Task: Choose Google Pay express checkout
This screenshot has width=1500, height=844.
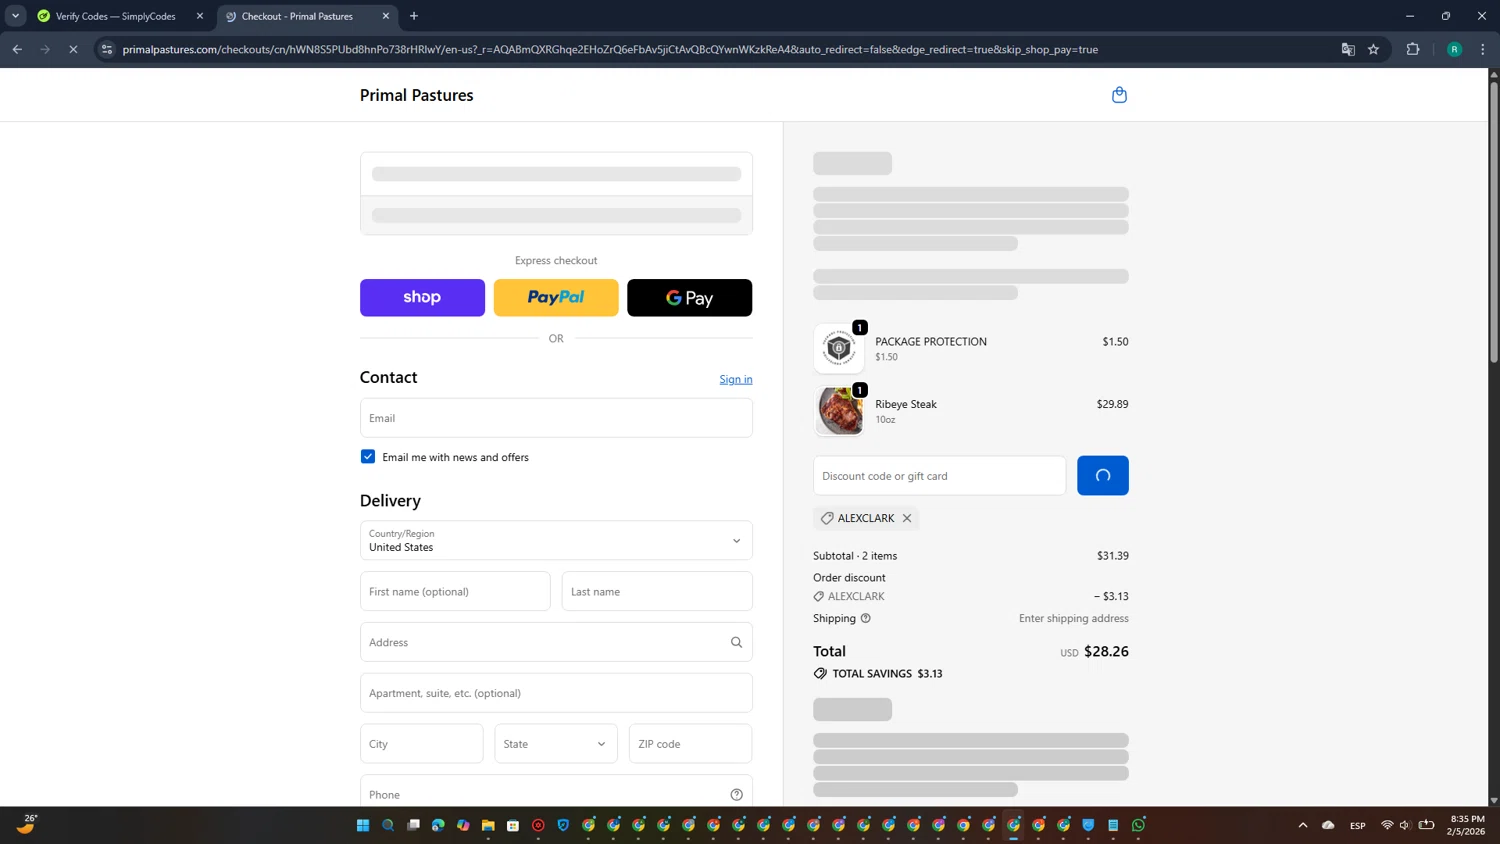Action: click(689, 298)
